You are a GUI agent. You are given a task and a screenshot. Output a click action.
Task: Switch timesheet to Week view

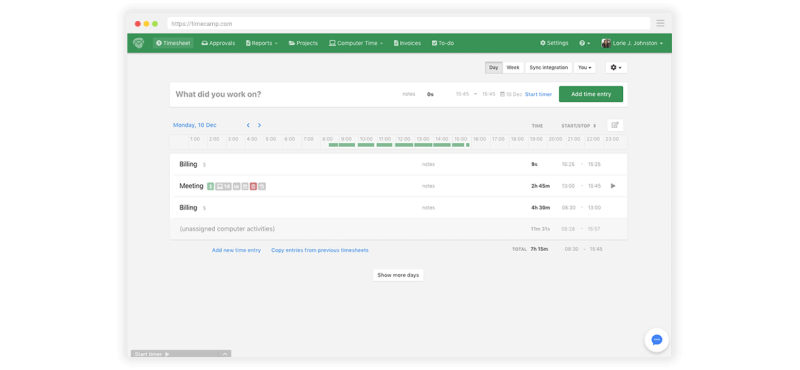[513, 67]
